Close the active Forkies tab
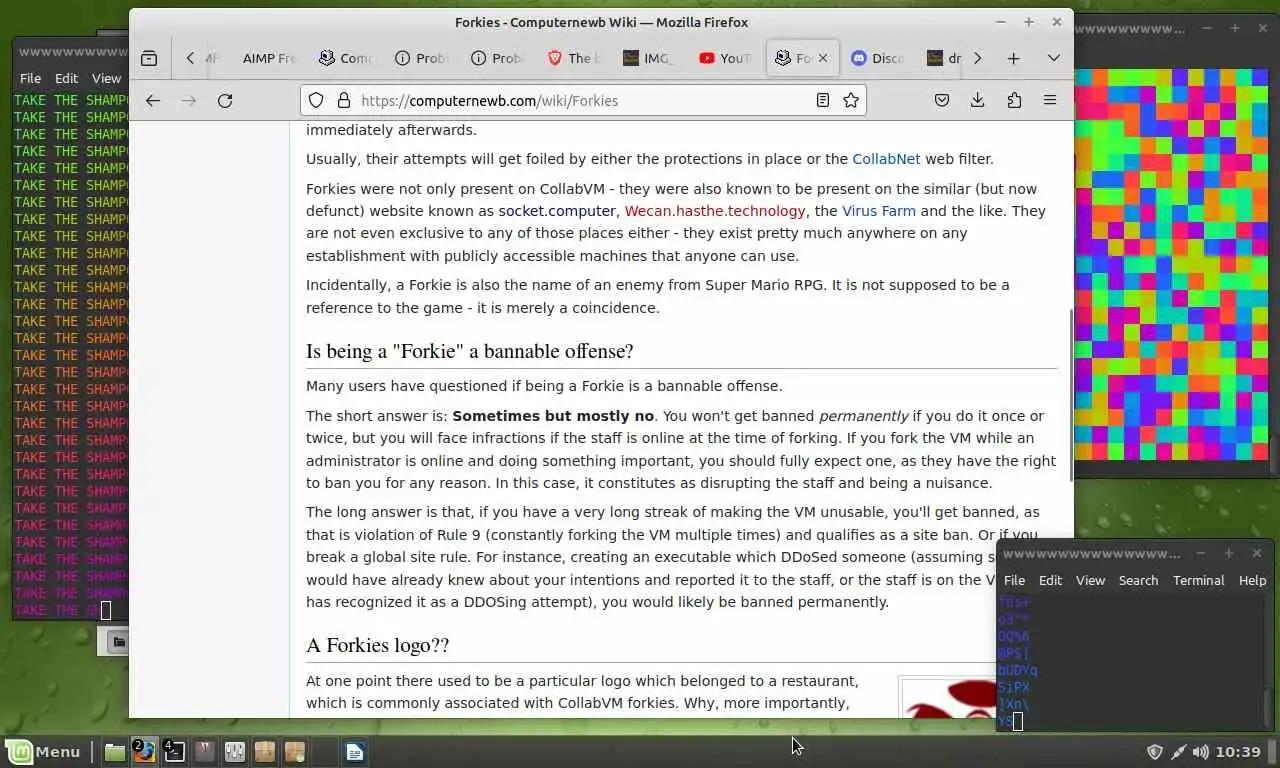 coord(823,58)
